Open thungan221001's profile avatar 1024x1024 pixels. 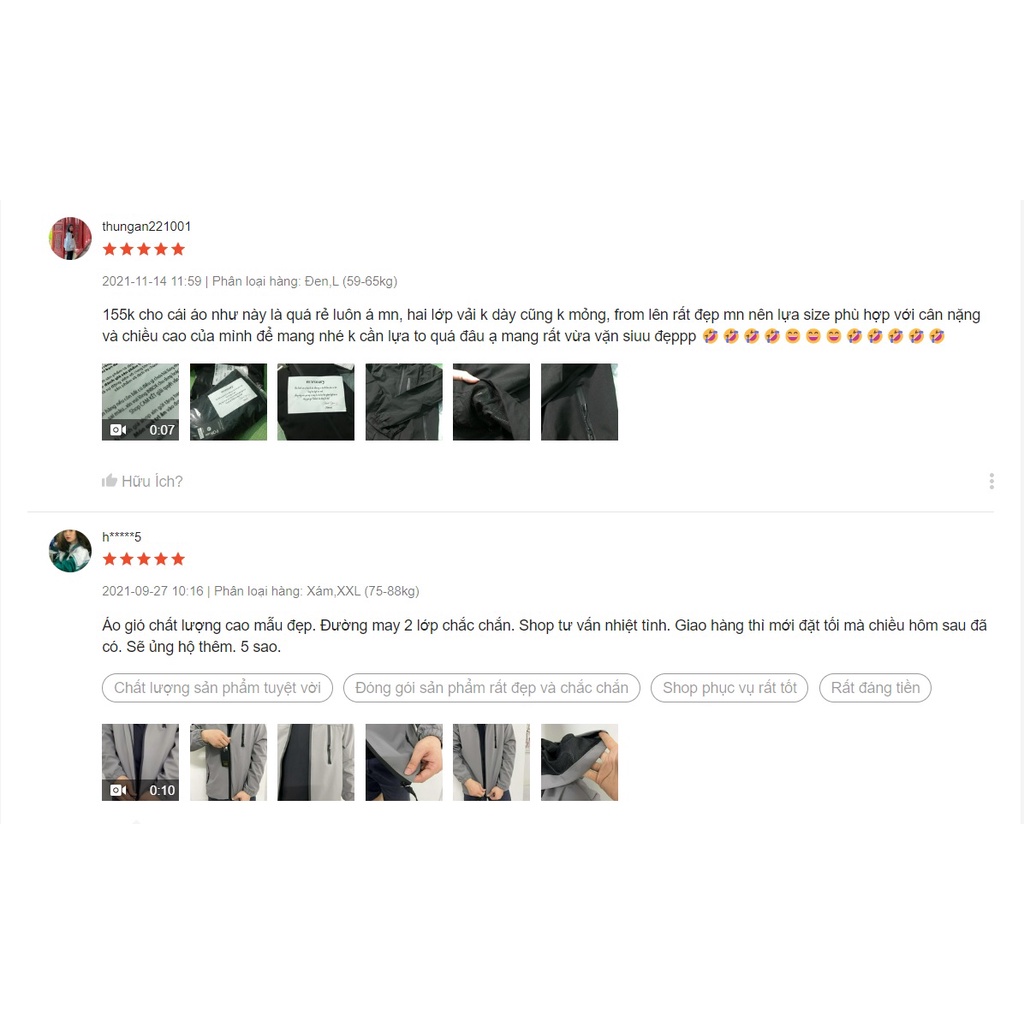(x=71, y=238)
